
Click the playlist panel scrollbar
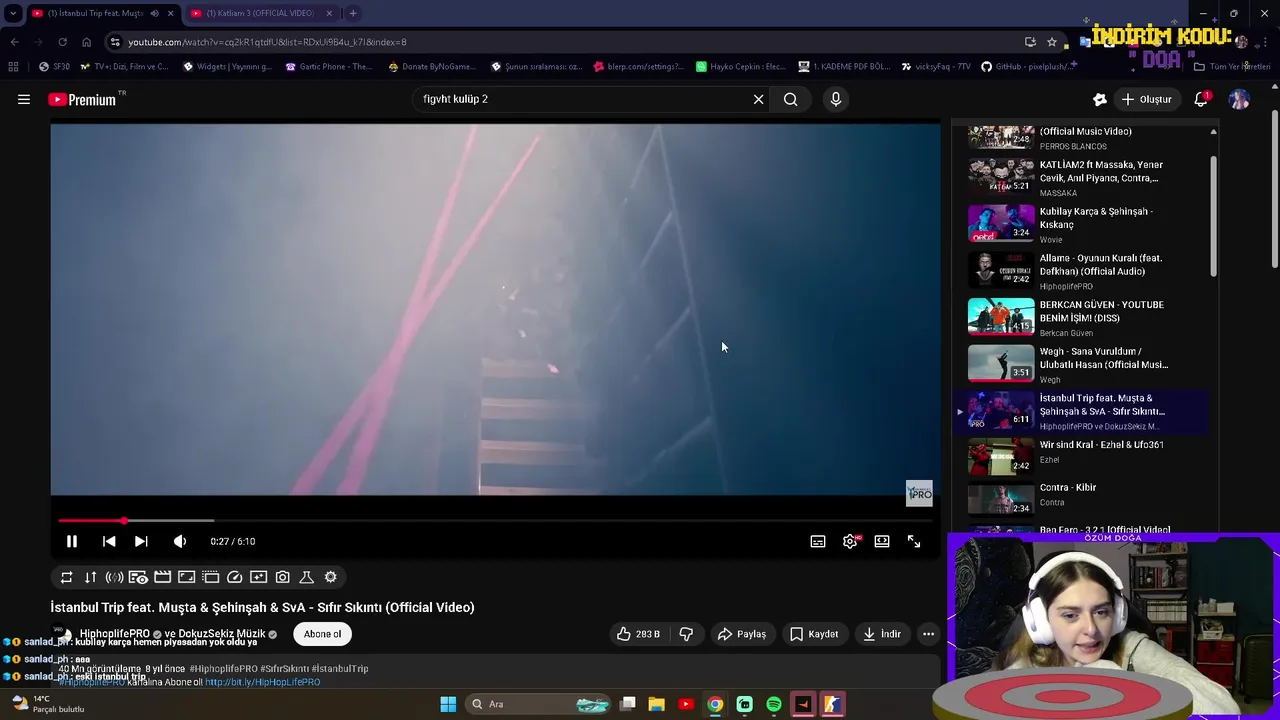[1214, 215]
